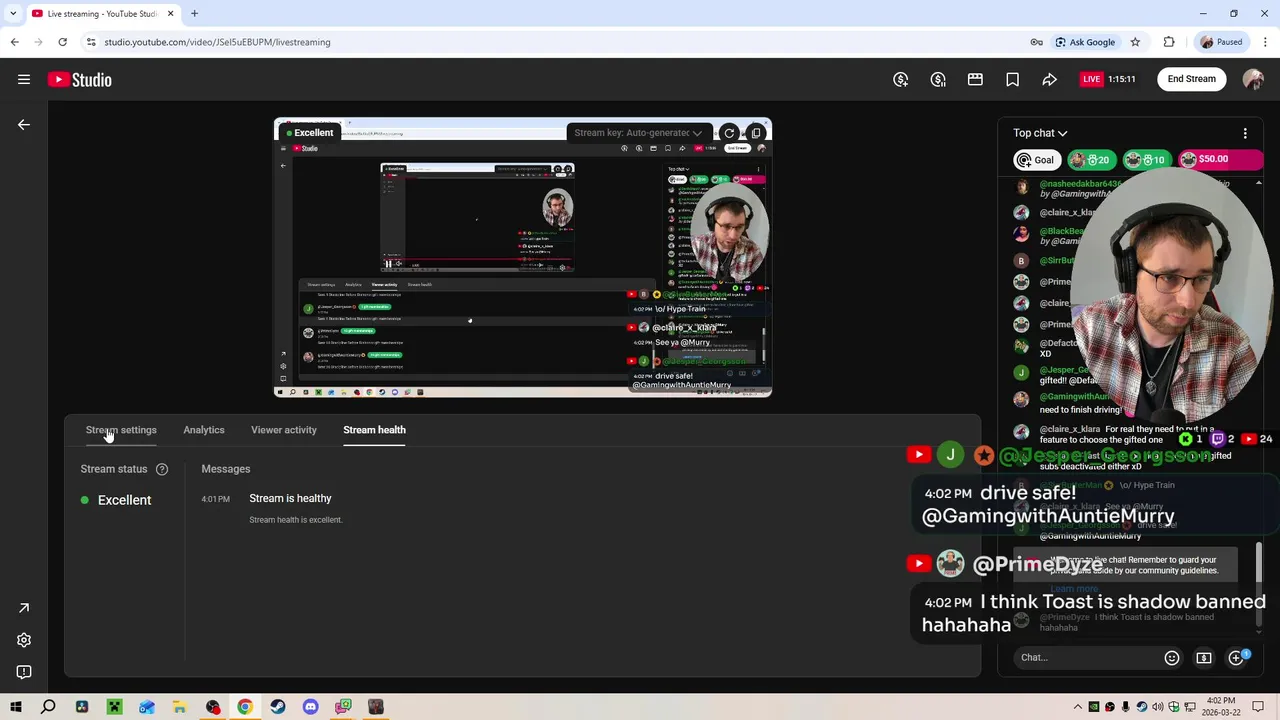
Task: Open the Super Chat monetization add icon
Action: 901,79
